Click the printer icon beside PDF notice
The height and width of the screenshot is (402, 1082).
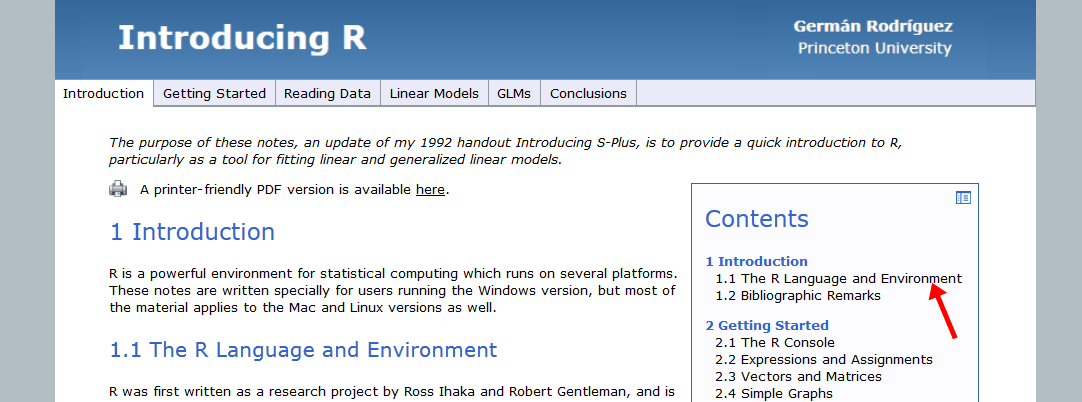[x=118, y=188]
